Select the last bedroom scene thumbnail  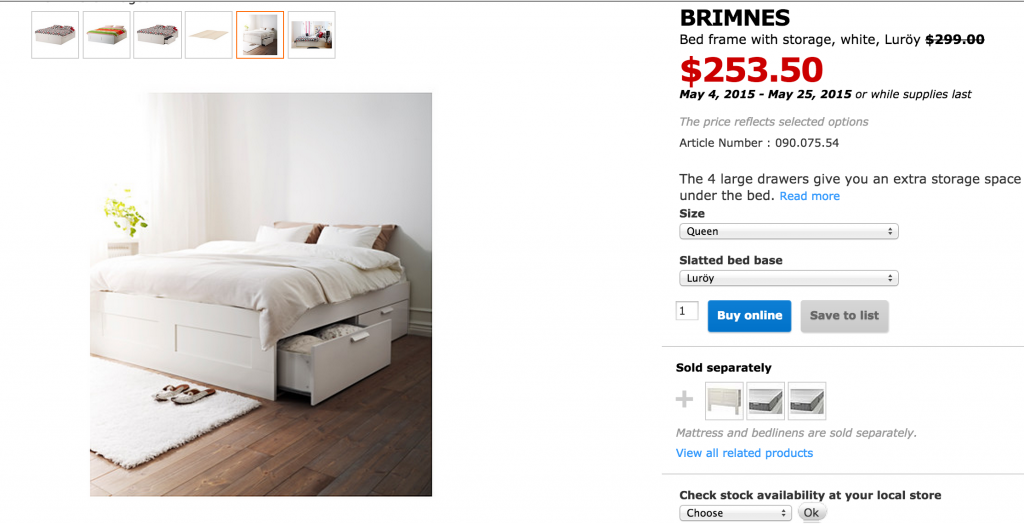coord(312,35)
